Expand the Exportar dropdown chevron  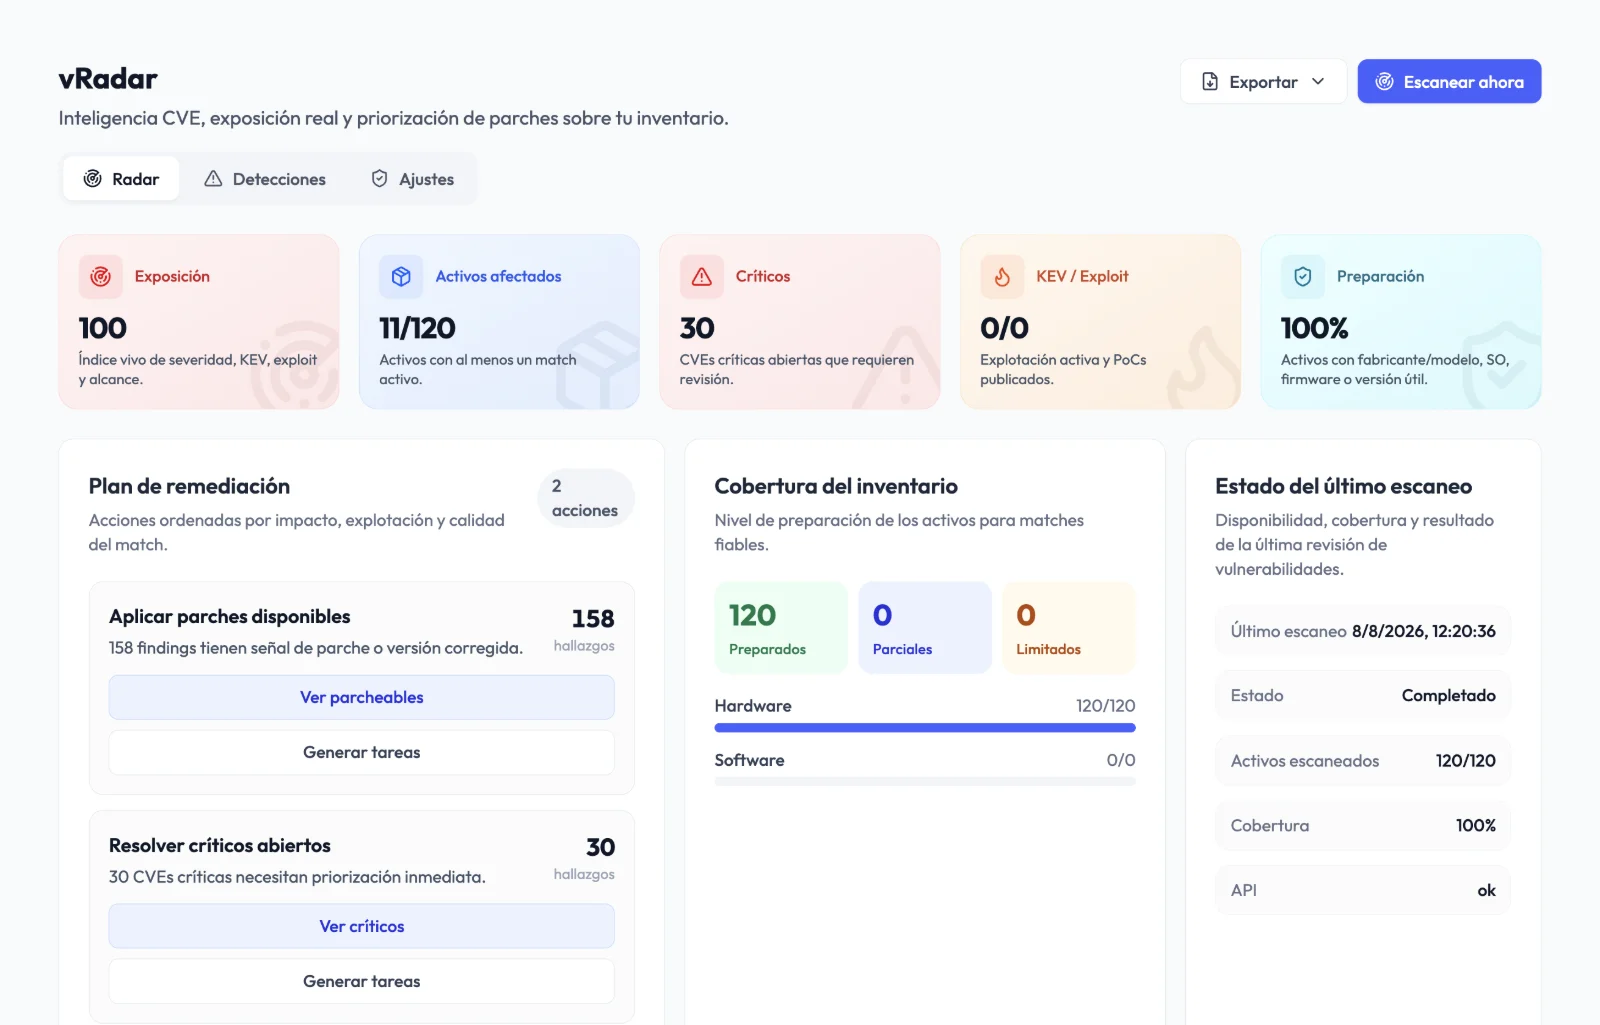[x=1318, y=82]
